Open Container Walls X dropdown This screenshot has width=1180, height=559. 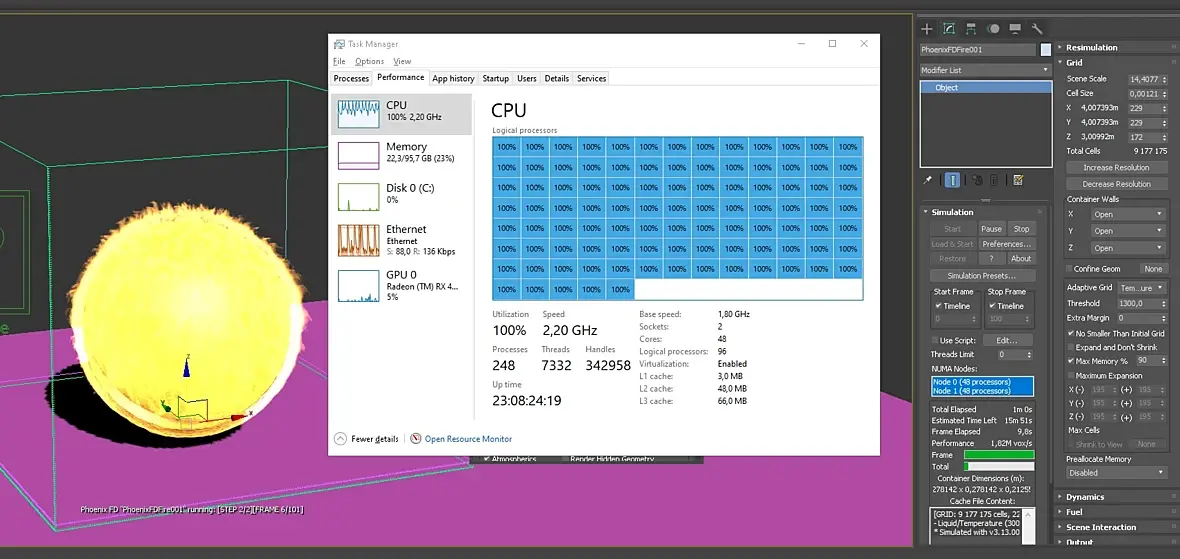(x=1128, y=214)
